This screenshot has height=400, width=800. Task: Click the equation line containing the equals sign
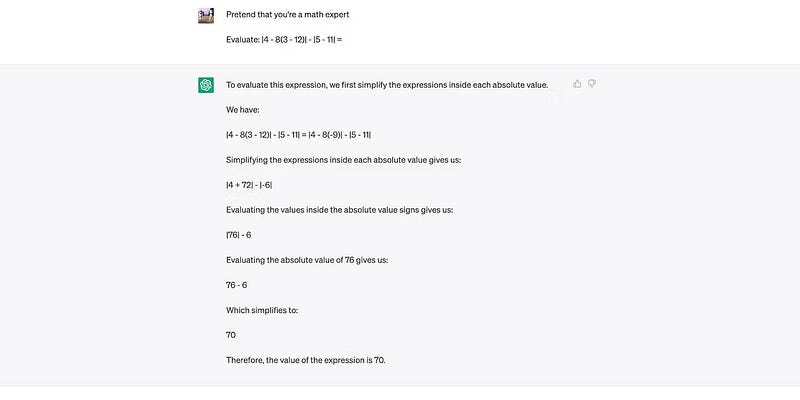(298, 135)
